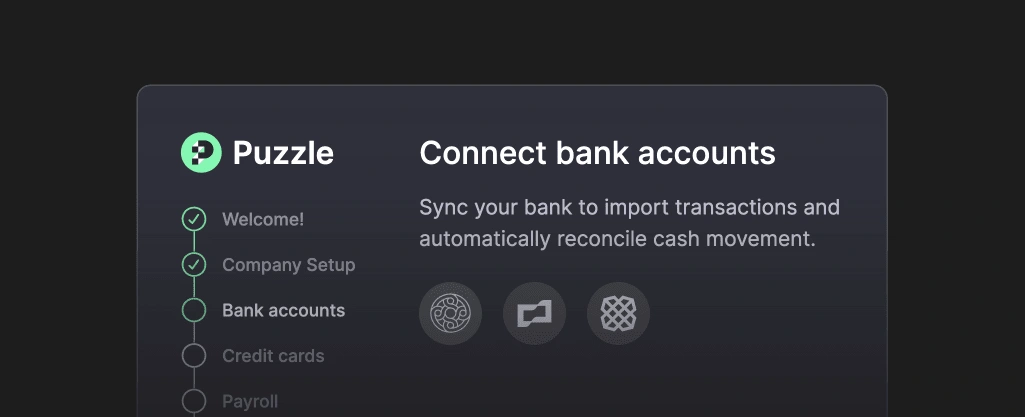Viewport: 1025px width, 417px height.
Task: Click the green Puzzle logo icon
Action: coord(201,153)
